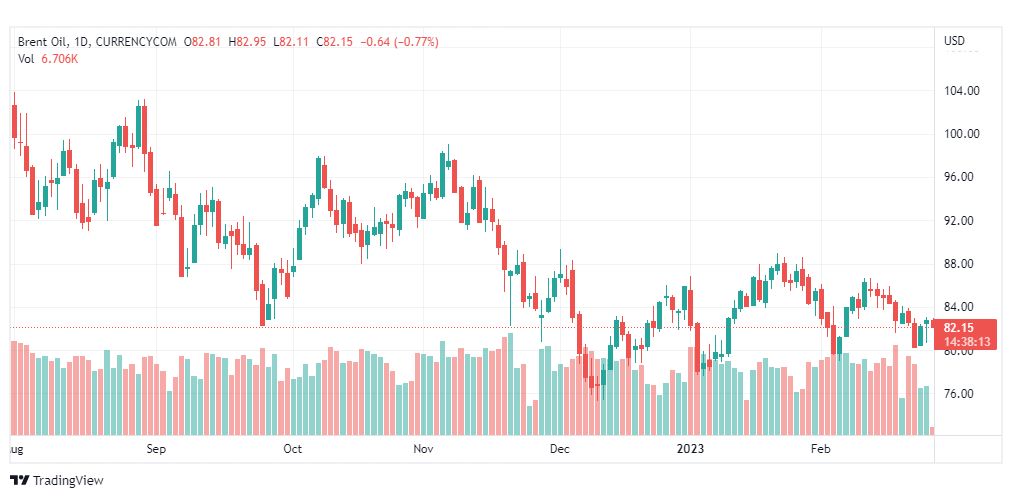This screenshot has height=498, width=1012.
Task: Click the 14:38:13 bar countdown label
Action: coord(966,341)
